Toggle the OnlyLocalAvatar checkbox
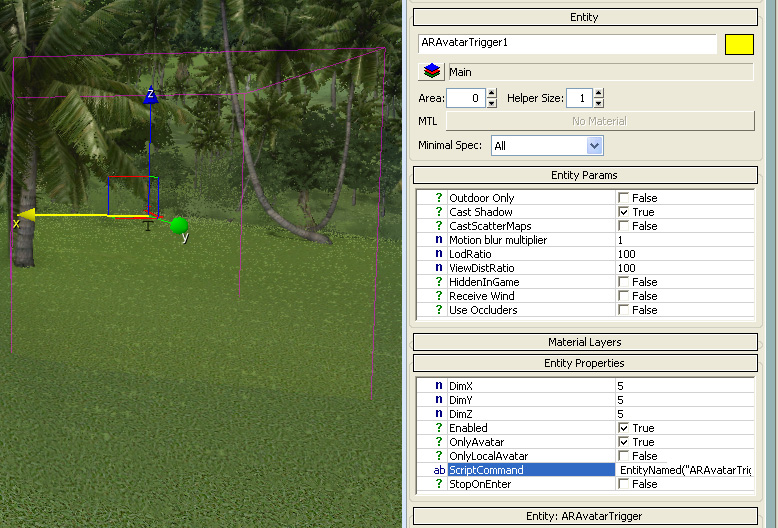The width and height of the screenshot is (778, 528). point(623,456)
